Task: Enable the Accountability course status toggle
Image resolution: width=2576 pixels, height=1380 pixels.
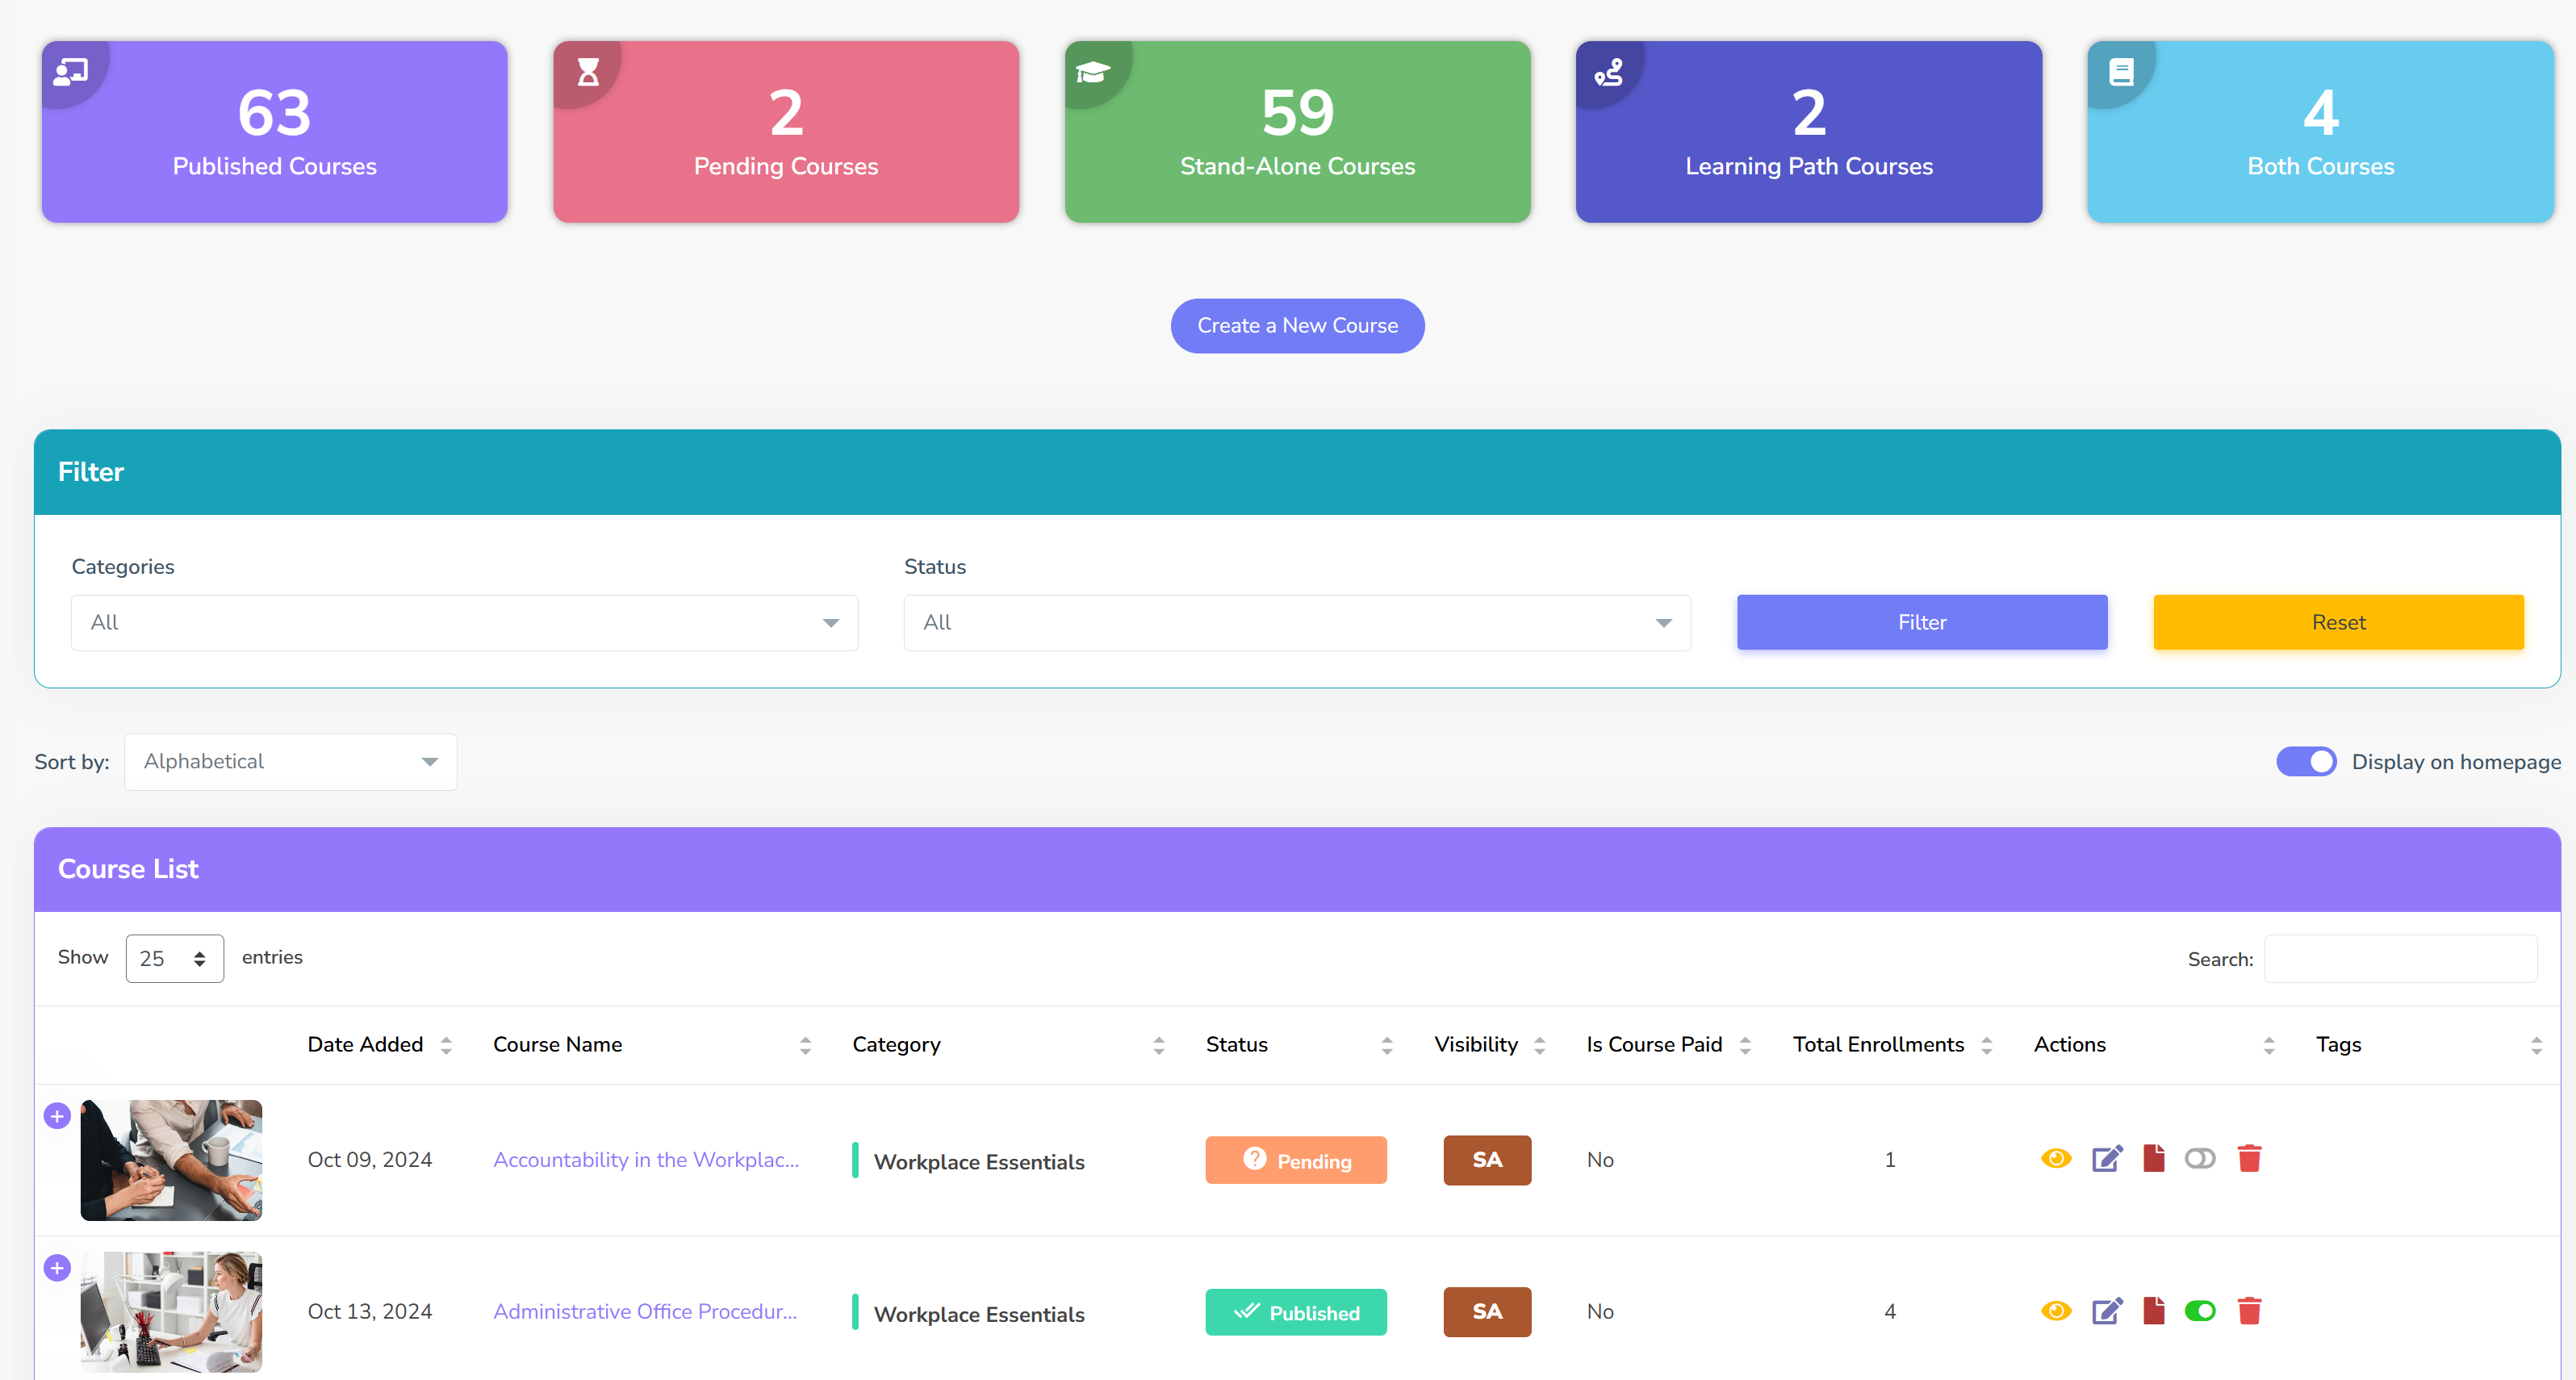Action: [2199, 1159]
